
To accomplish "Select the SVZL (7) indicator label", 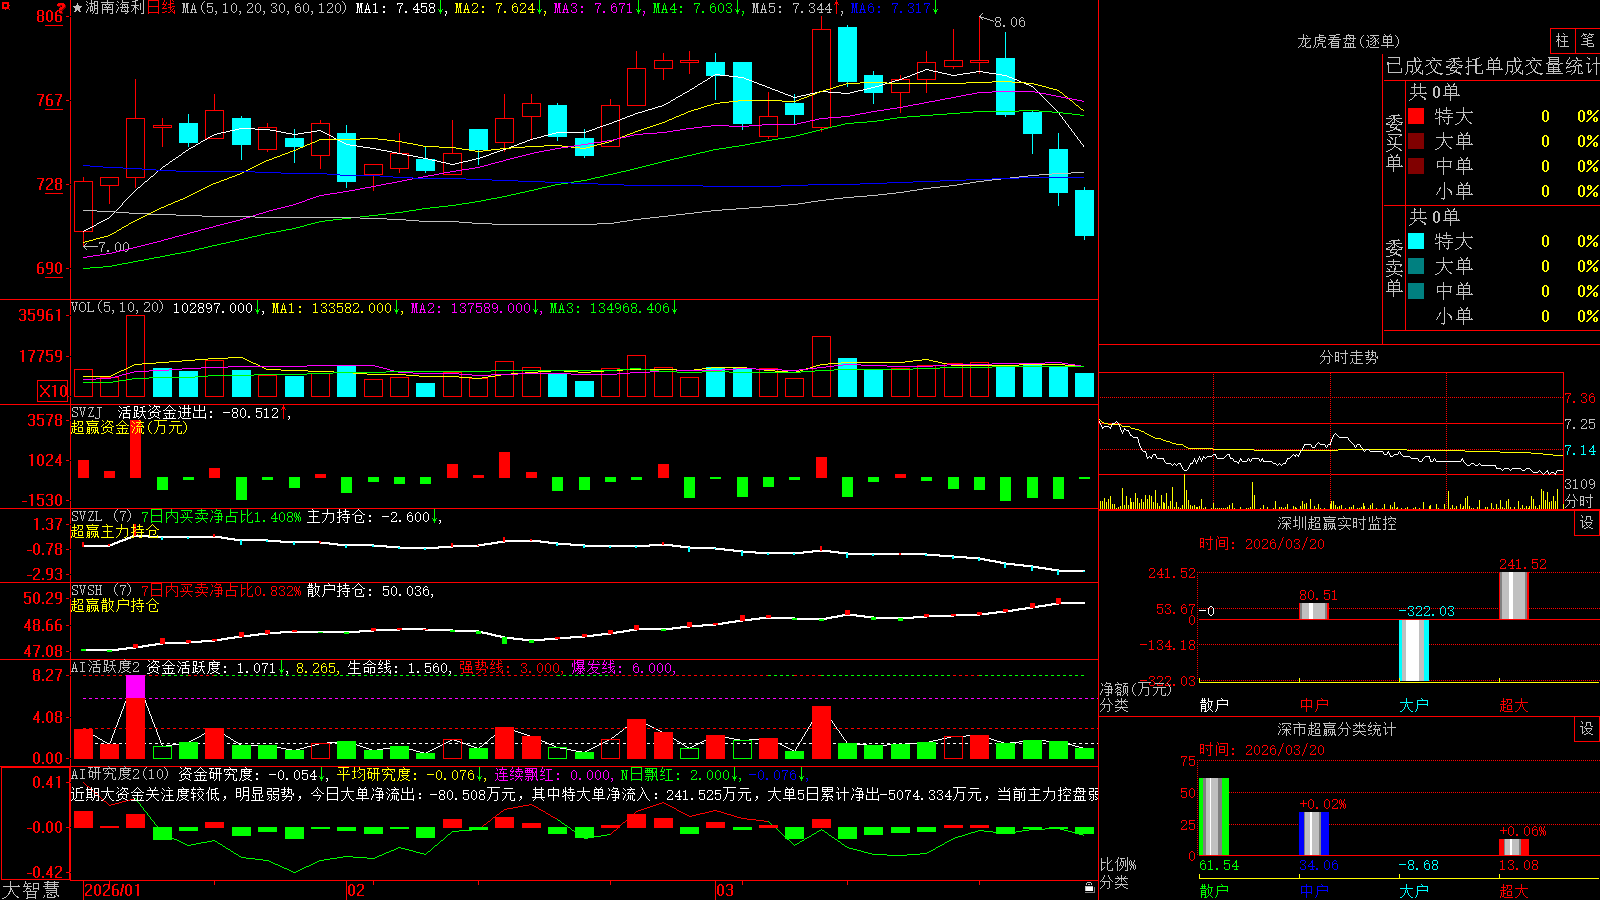I will click(101, 517).
